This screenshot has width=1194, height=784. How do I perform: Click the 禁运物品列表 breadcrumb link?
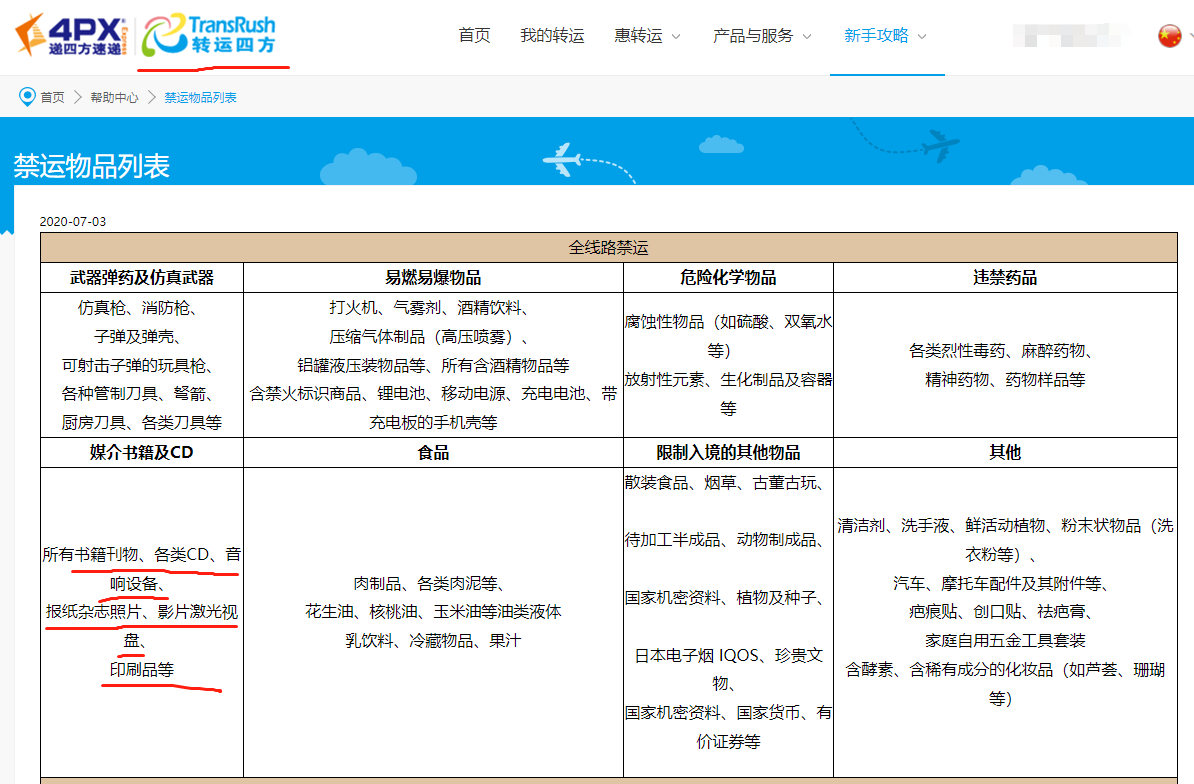(x=200, y=97)
